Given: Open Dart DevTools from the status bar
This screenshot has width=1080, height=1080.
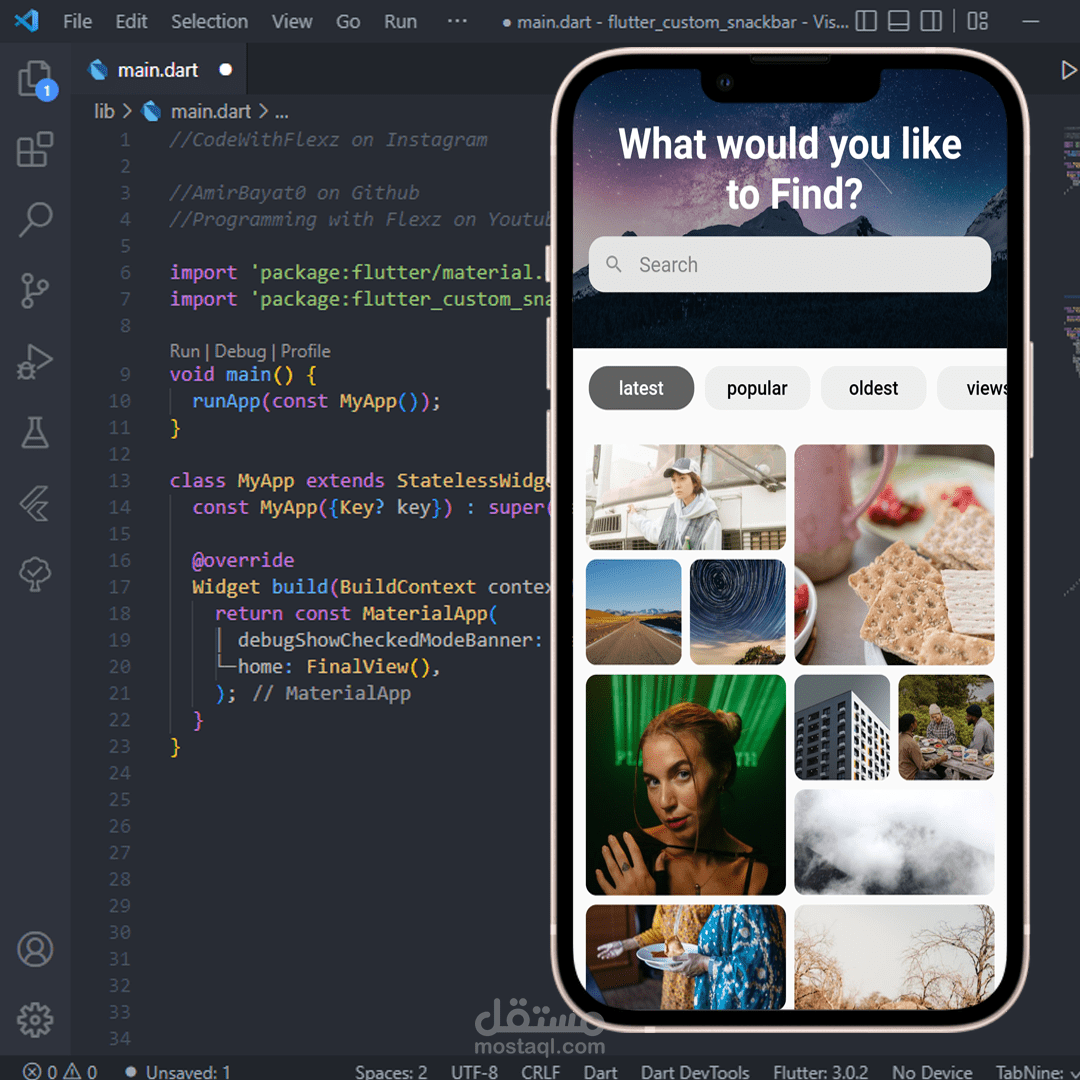Looking at the screenshot, I should point(695,1071).
